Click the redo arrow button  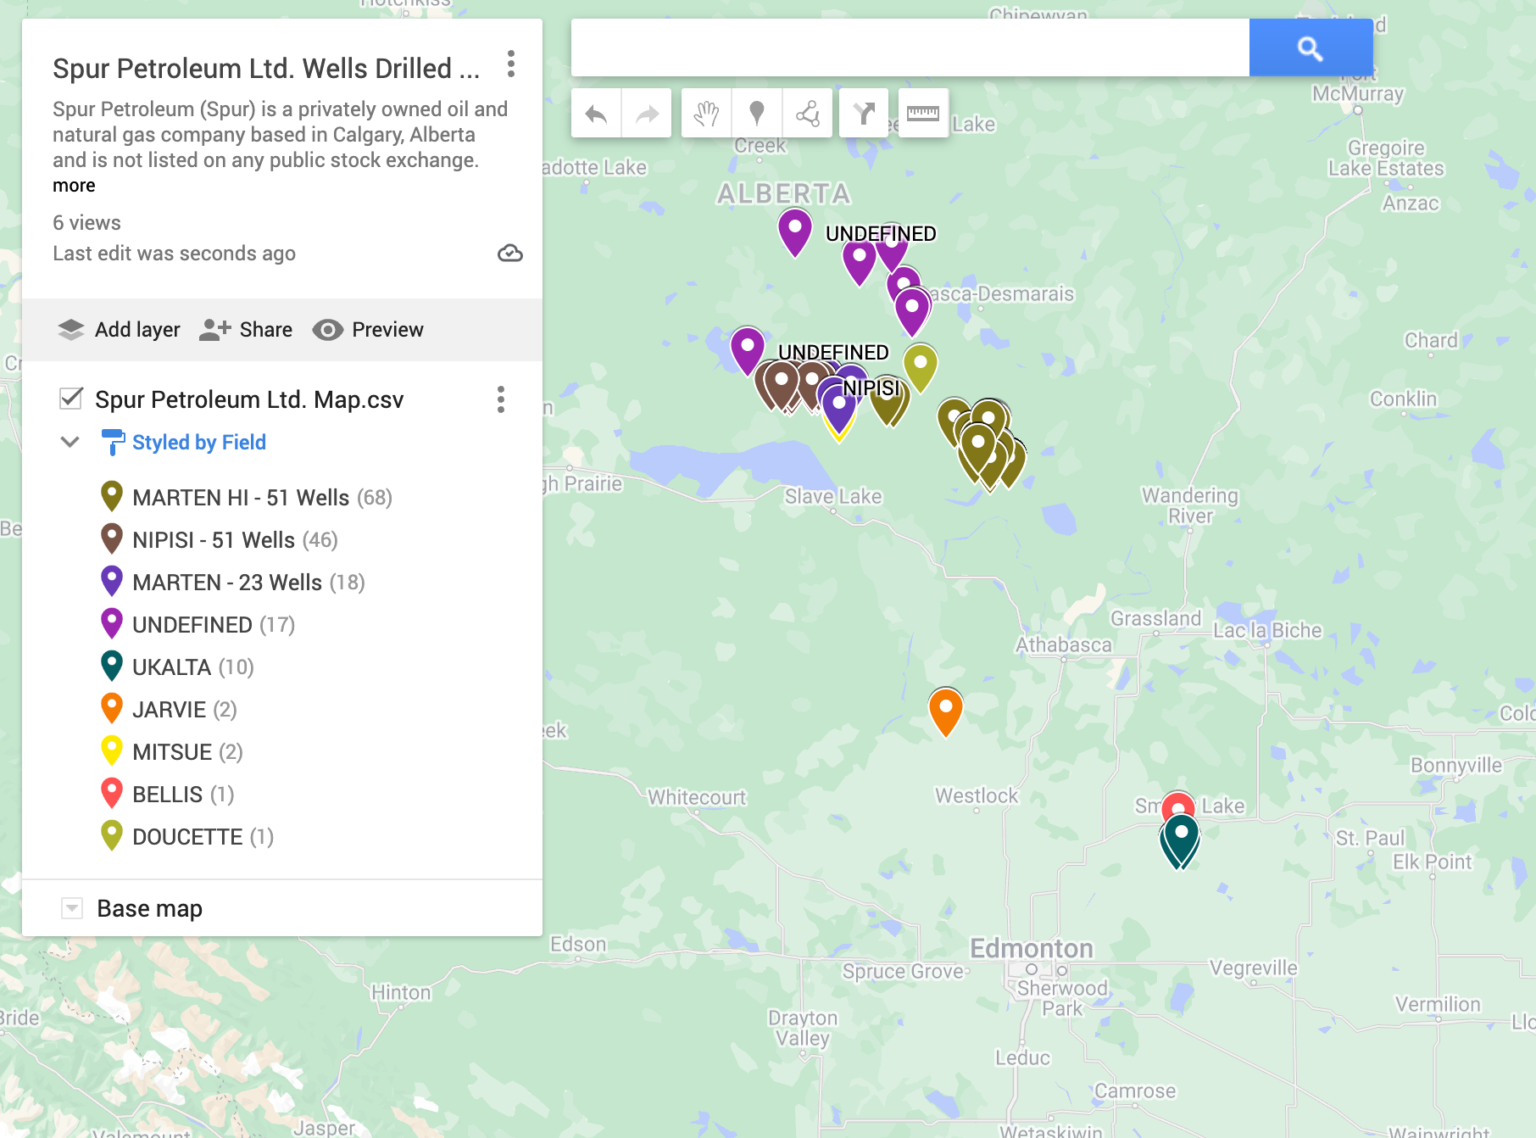(647, 114)
